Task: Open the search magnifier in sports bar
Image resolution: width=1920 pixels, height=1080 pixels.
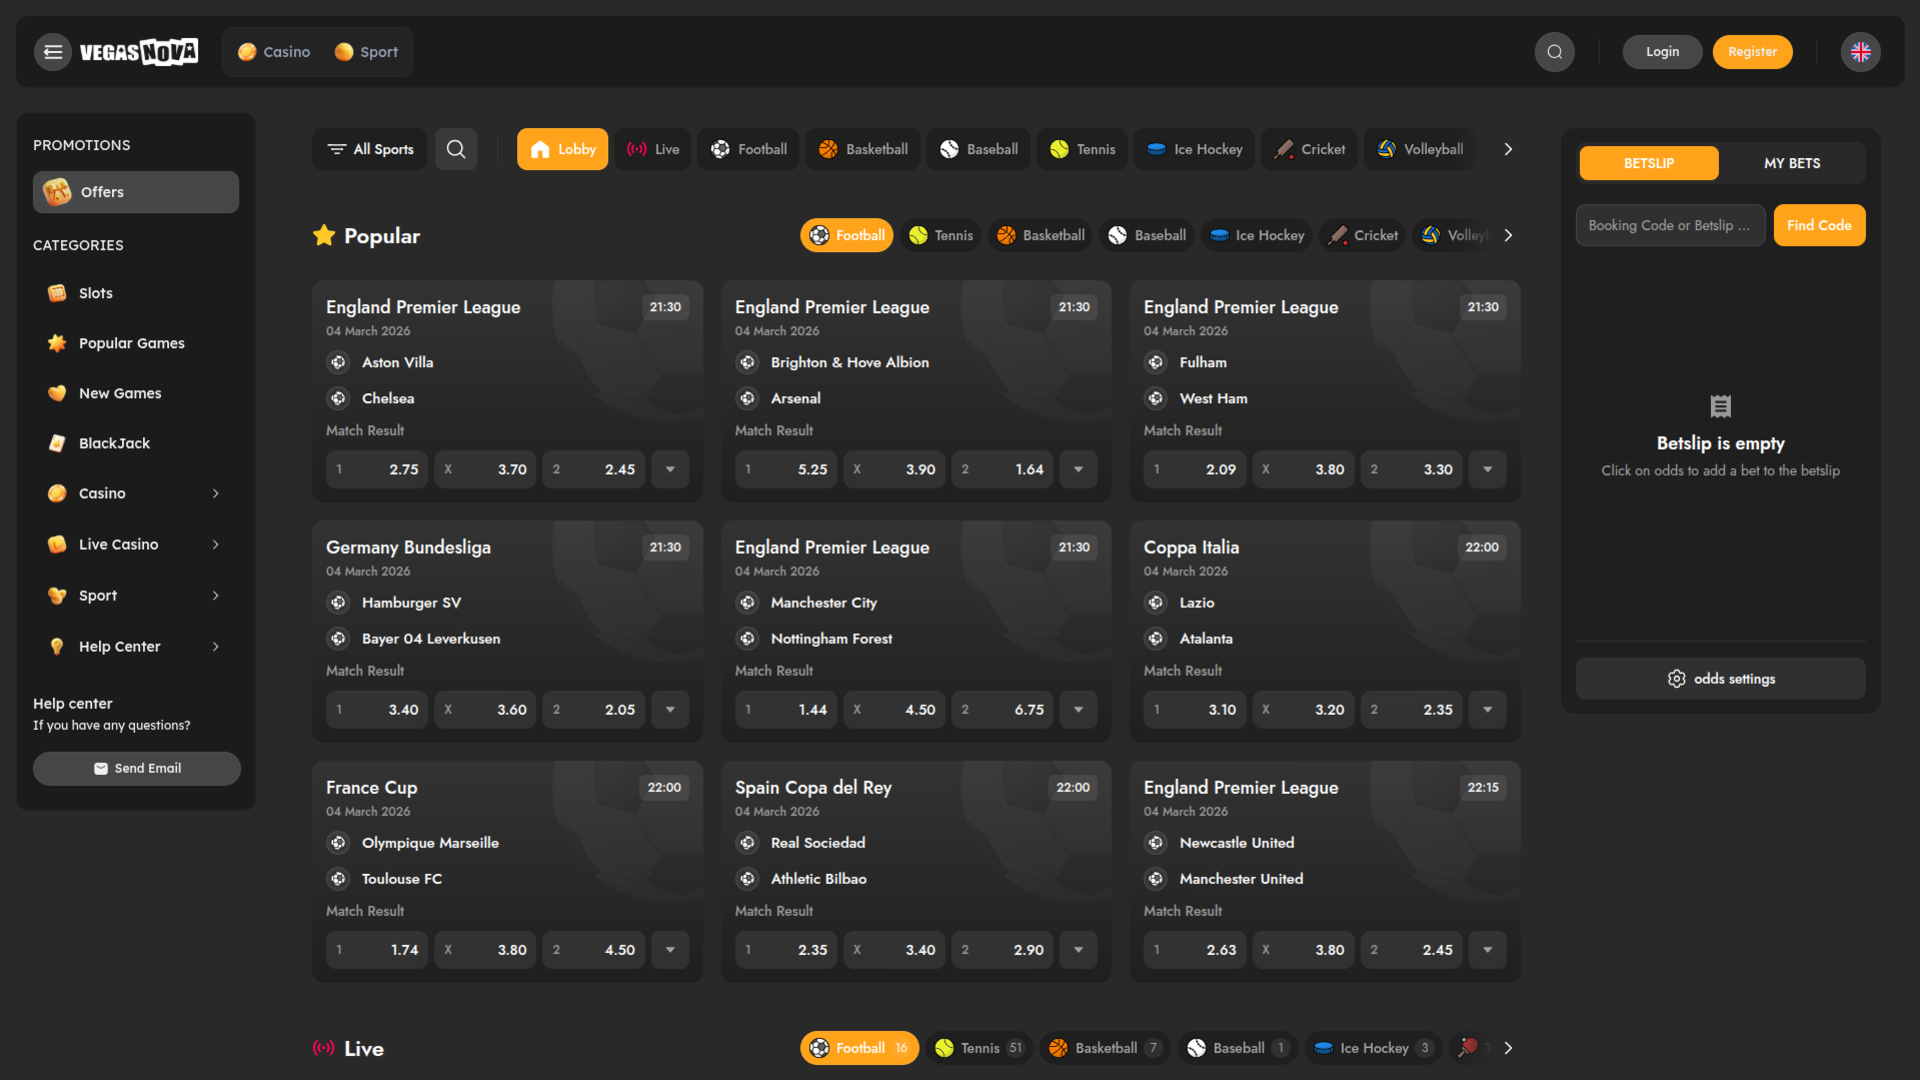Action: 456,148
